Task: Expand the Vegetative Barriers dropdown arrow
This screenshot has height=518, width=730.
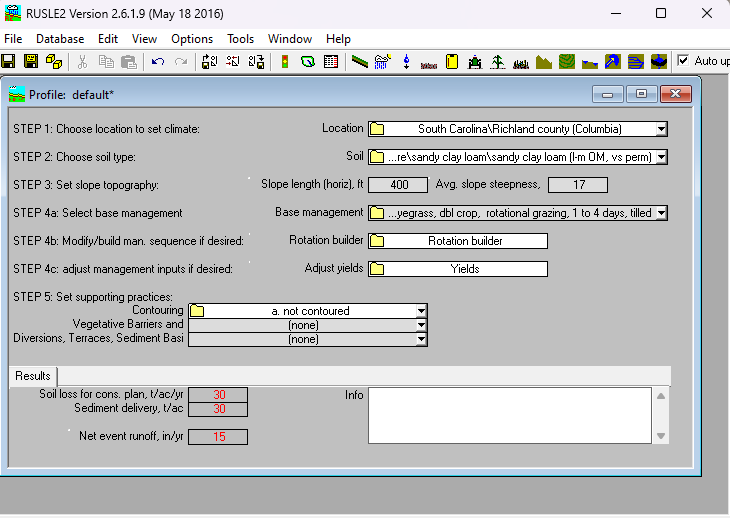Action: click(x=421, y=325)
